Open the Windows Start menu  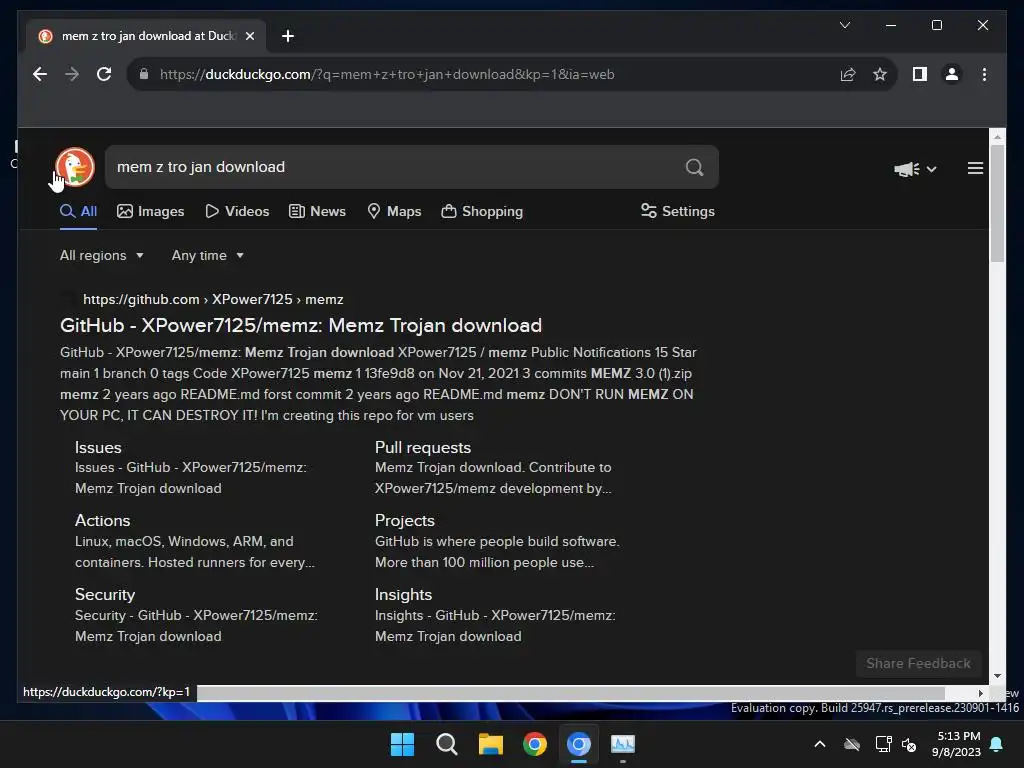tap(402, 744)
